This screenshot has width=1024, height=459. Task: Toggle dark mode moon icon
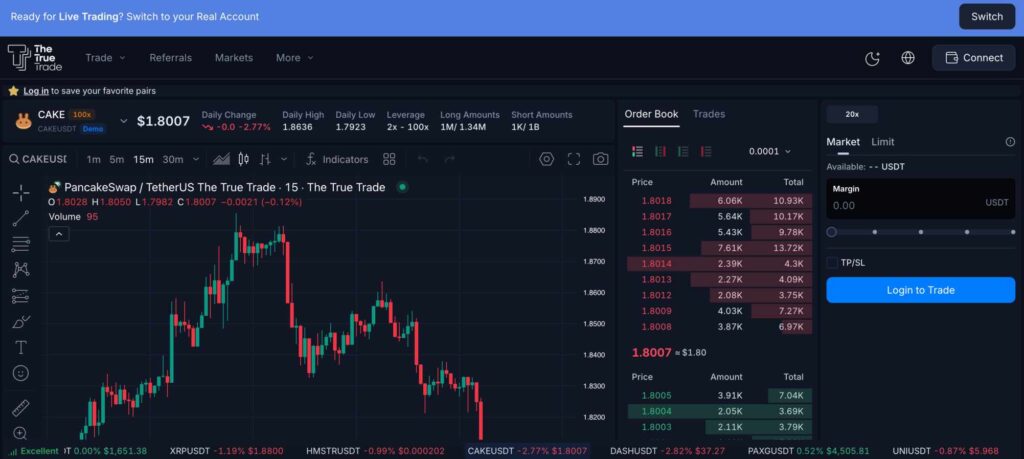coord(872,58)
